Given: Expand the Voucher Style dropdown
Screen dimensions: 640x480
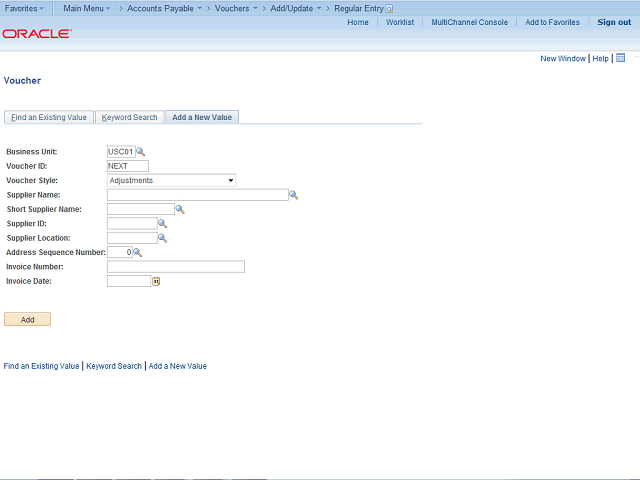Looking at the screenshot, I should [x=171, y=180].
